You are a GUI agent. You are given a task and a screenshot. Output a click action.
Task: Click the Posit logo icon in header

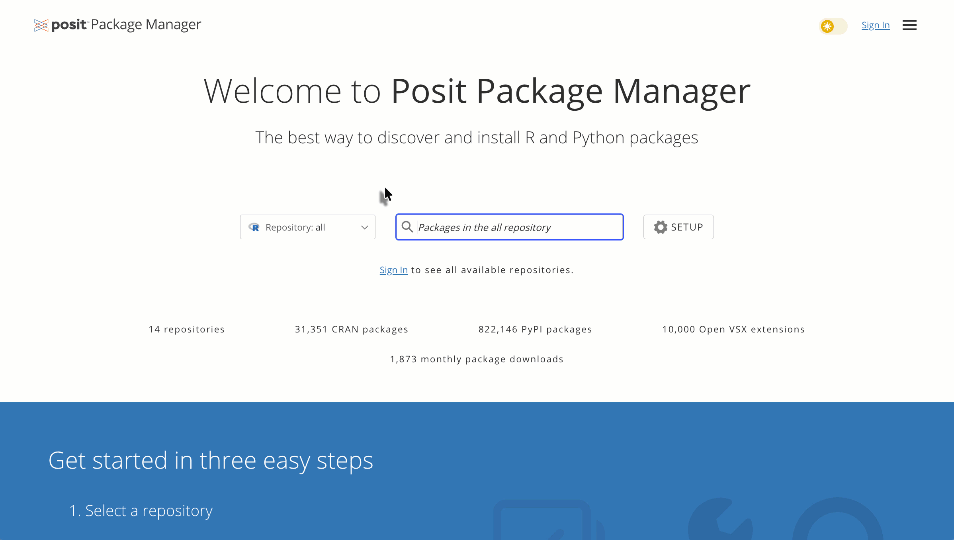41,25
